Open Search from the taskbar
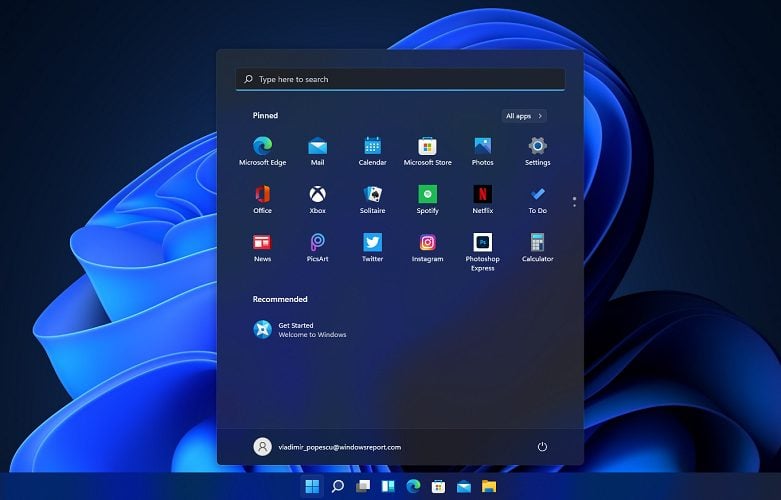This screenshot has height=500, width=781. 338,486
